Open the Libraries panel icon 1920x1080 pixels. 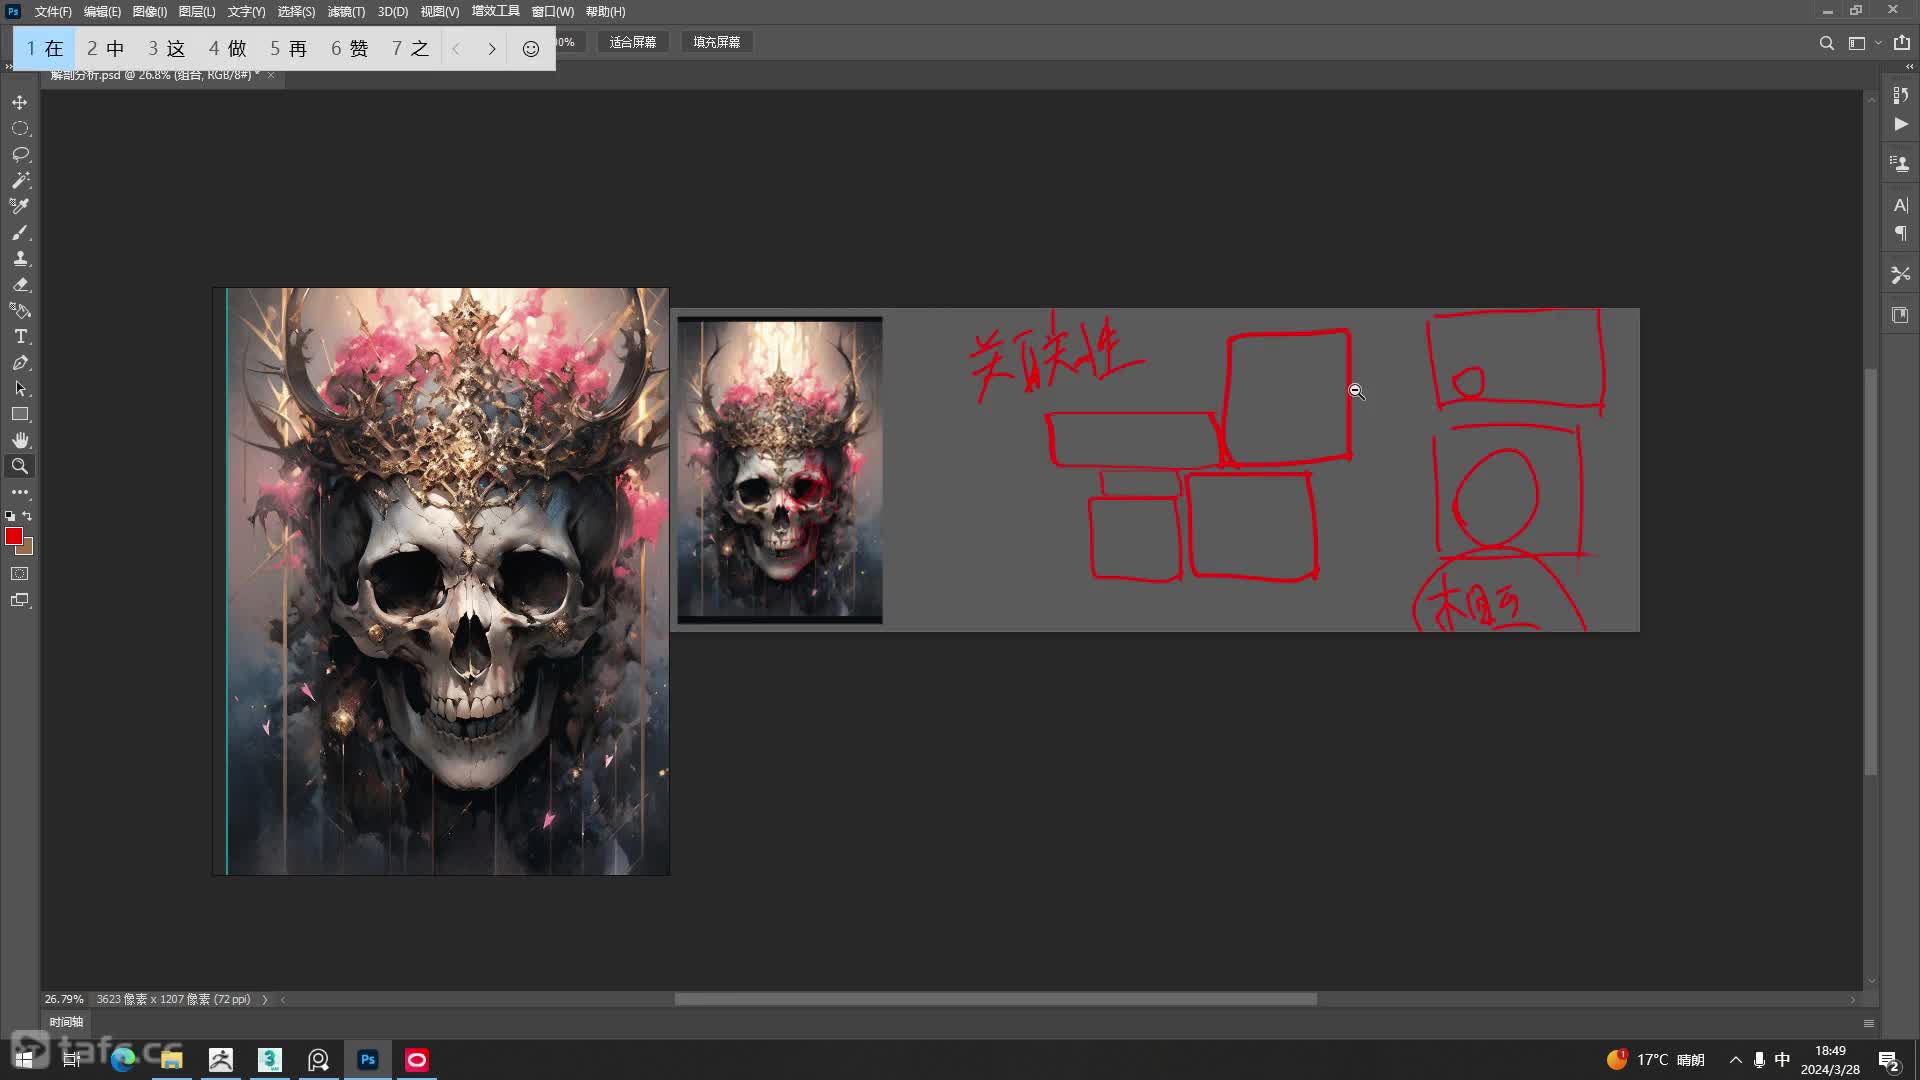1900,315
